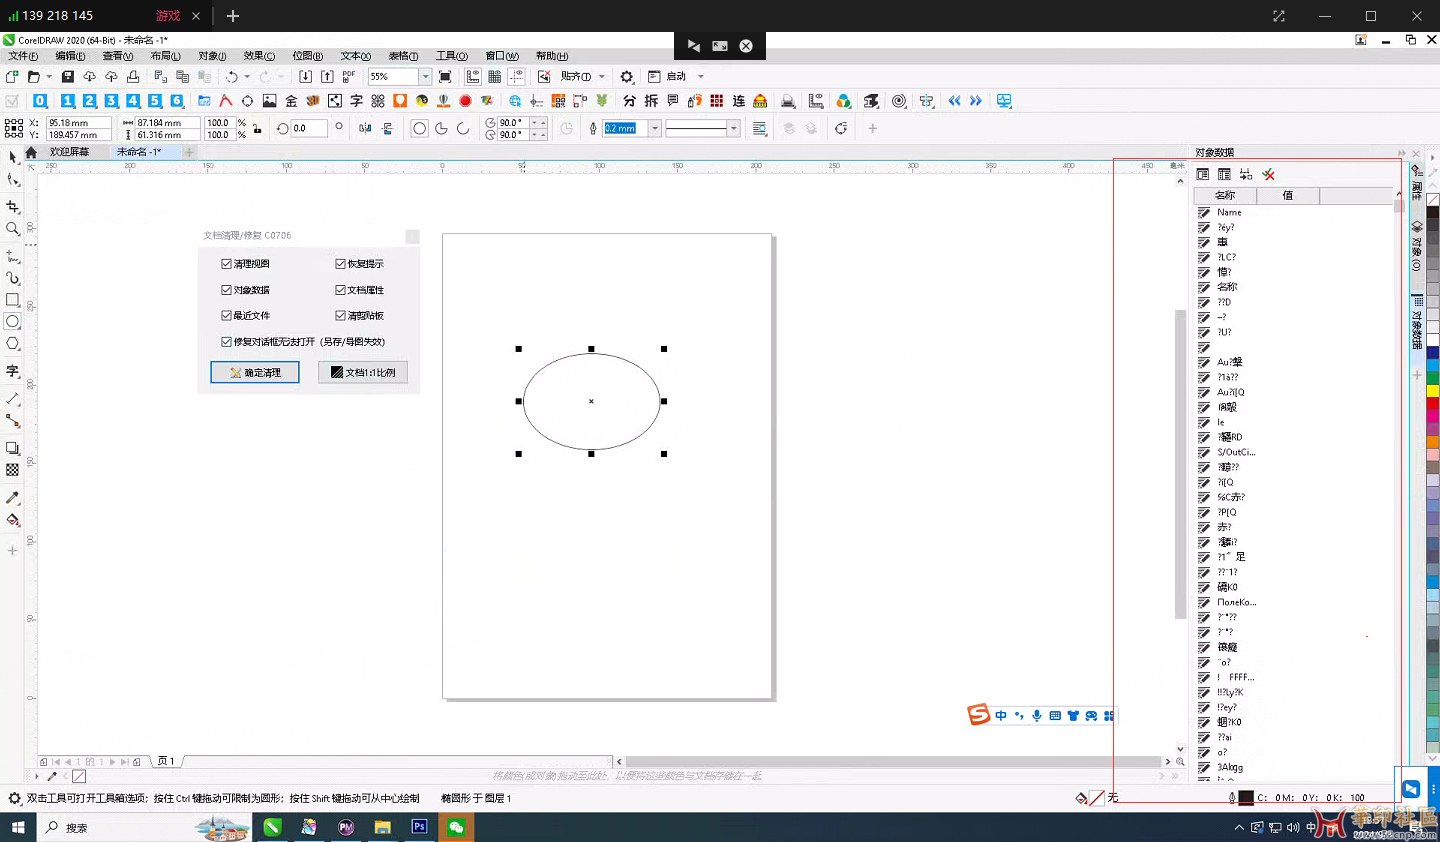This screenshot has height=842, width=1440.
Task: Open the zoom level 55% dropdown
Action: click(x=425, y=76)
